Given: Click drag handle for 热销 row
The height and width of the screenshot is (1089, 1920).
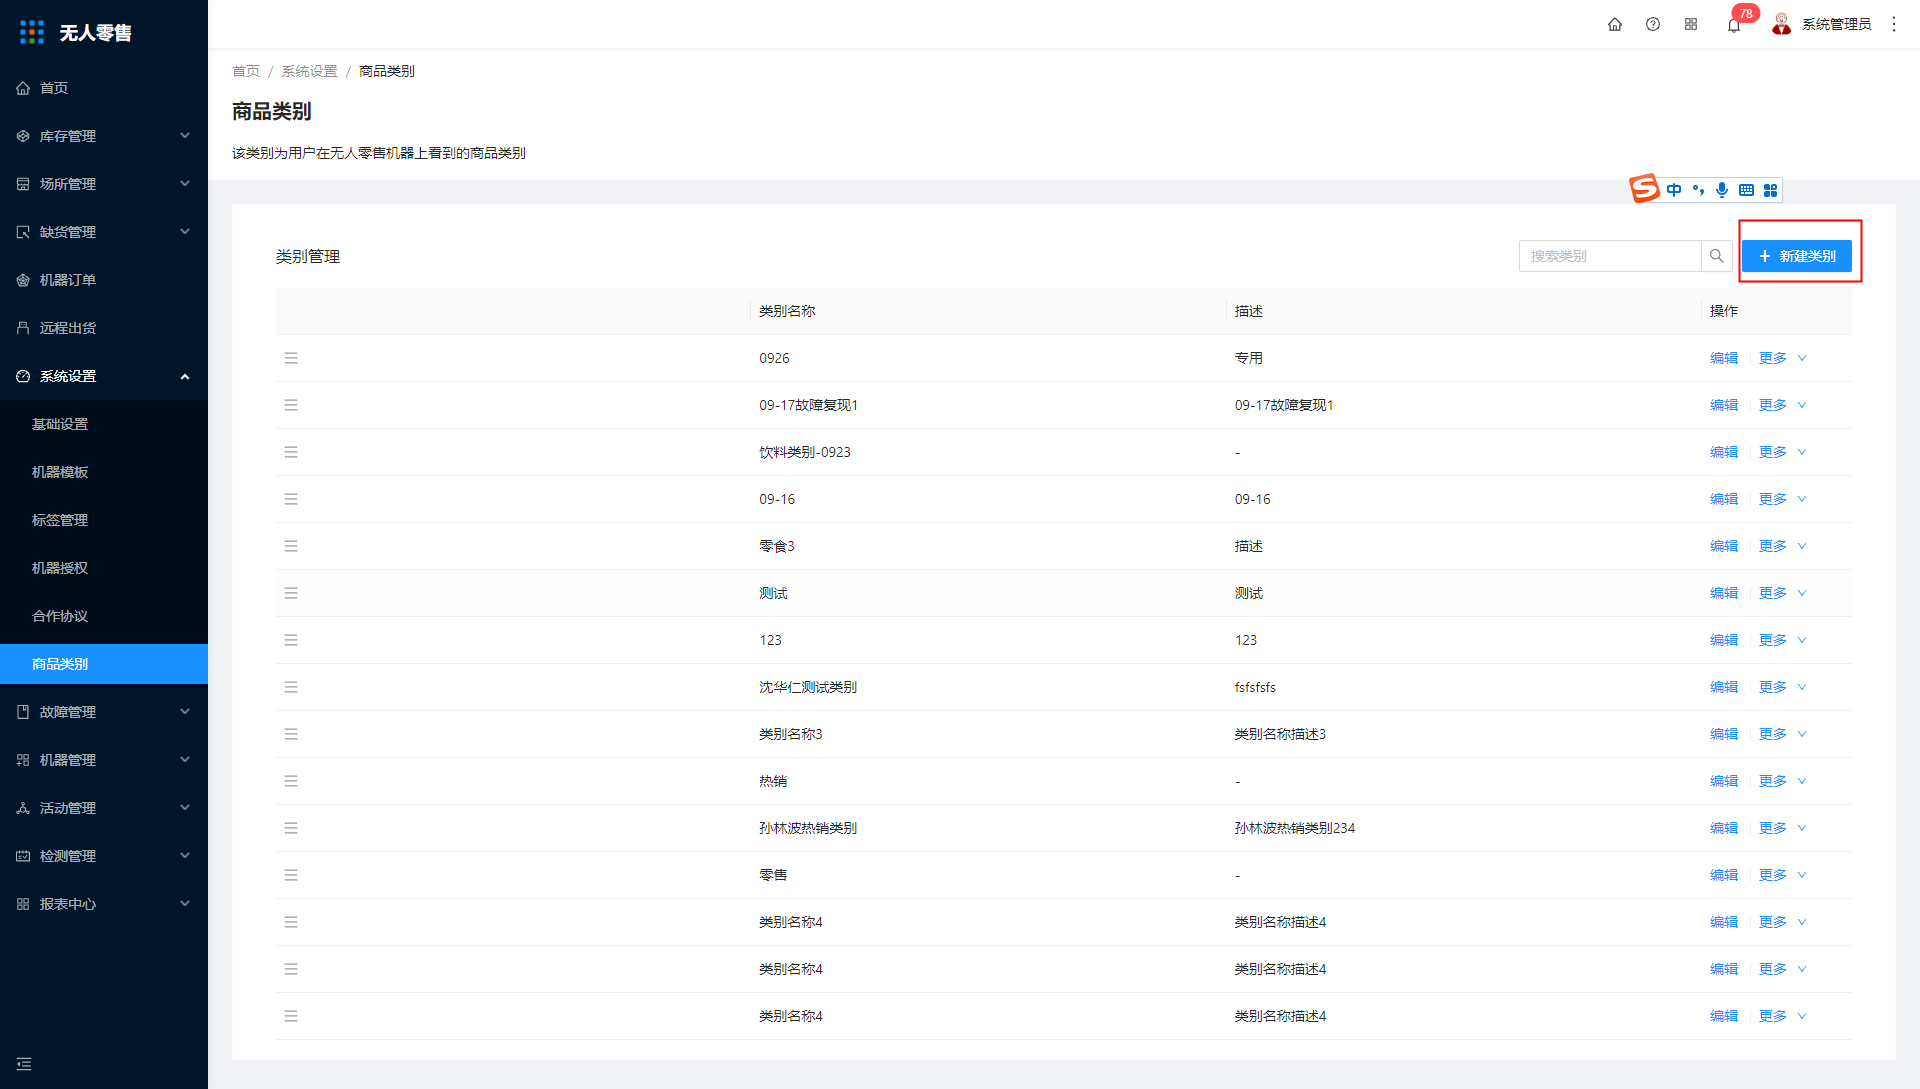Looking at the screenshot, I should tap(291, 781).
